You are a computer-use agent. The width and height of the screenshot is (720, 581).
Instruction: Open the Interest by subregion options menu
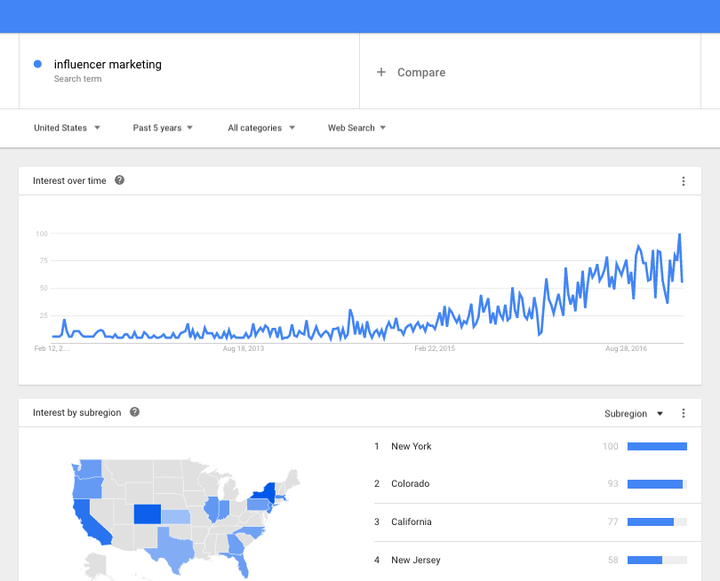(x=684, y=413)
